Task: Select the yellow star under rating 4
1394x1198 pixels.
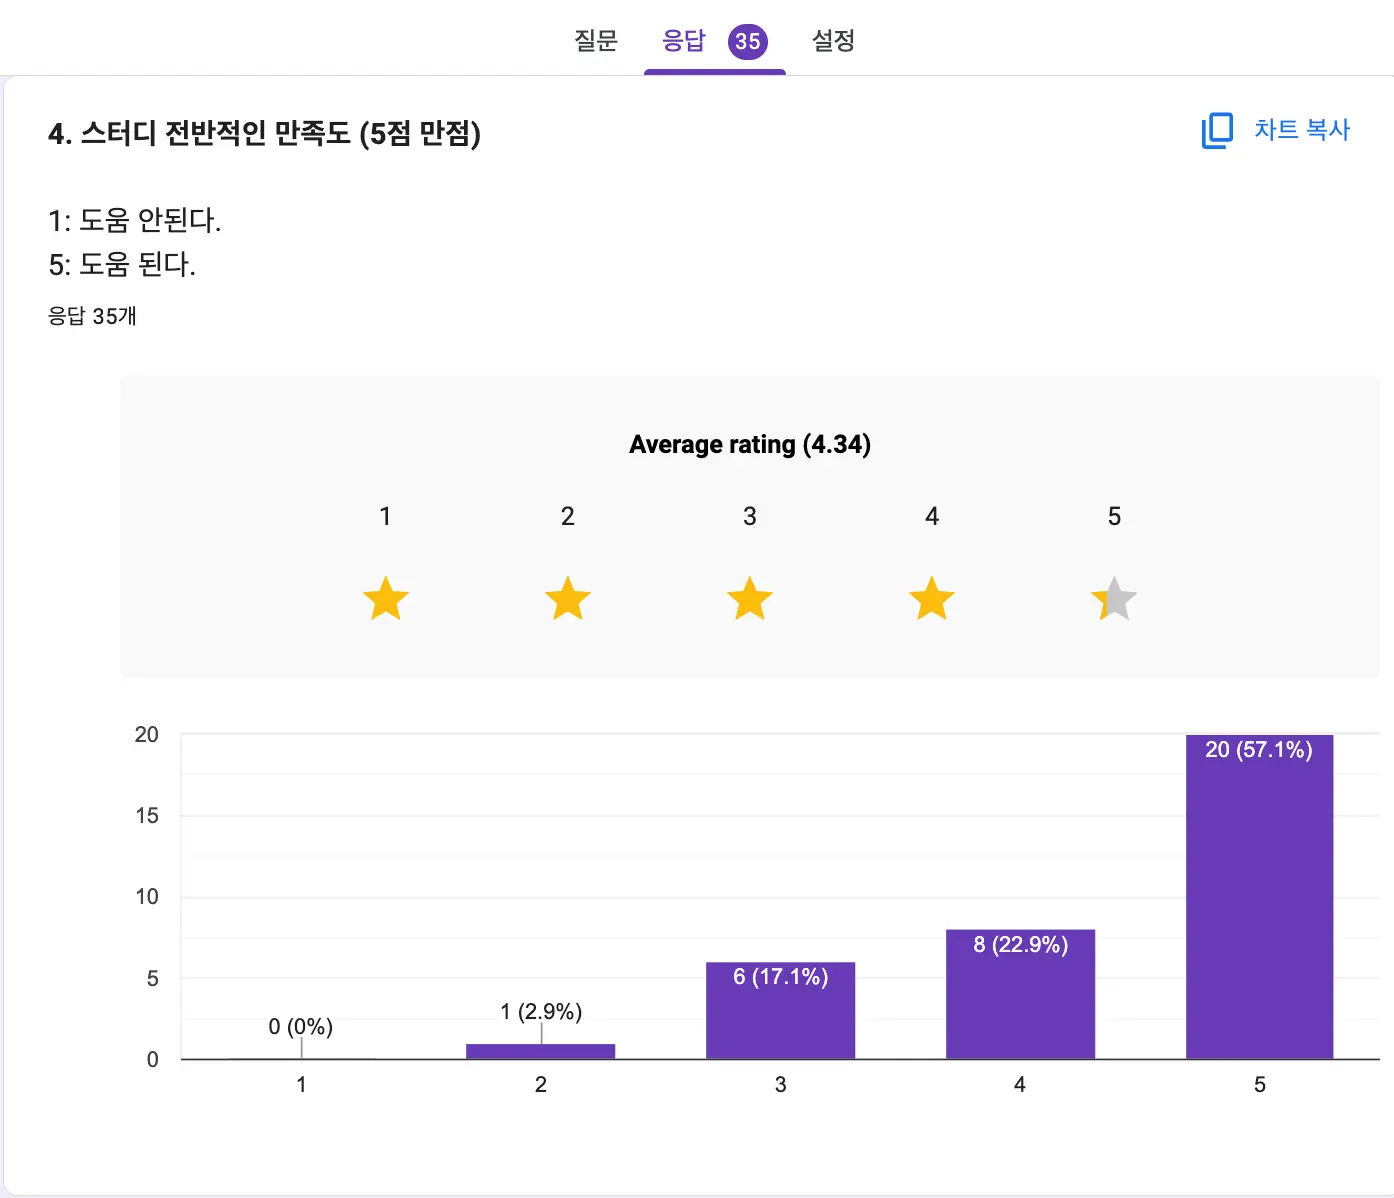Action: [931, 598]
